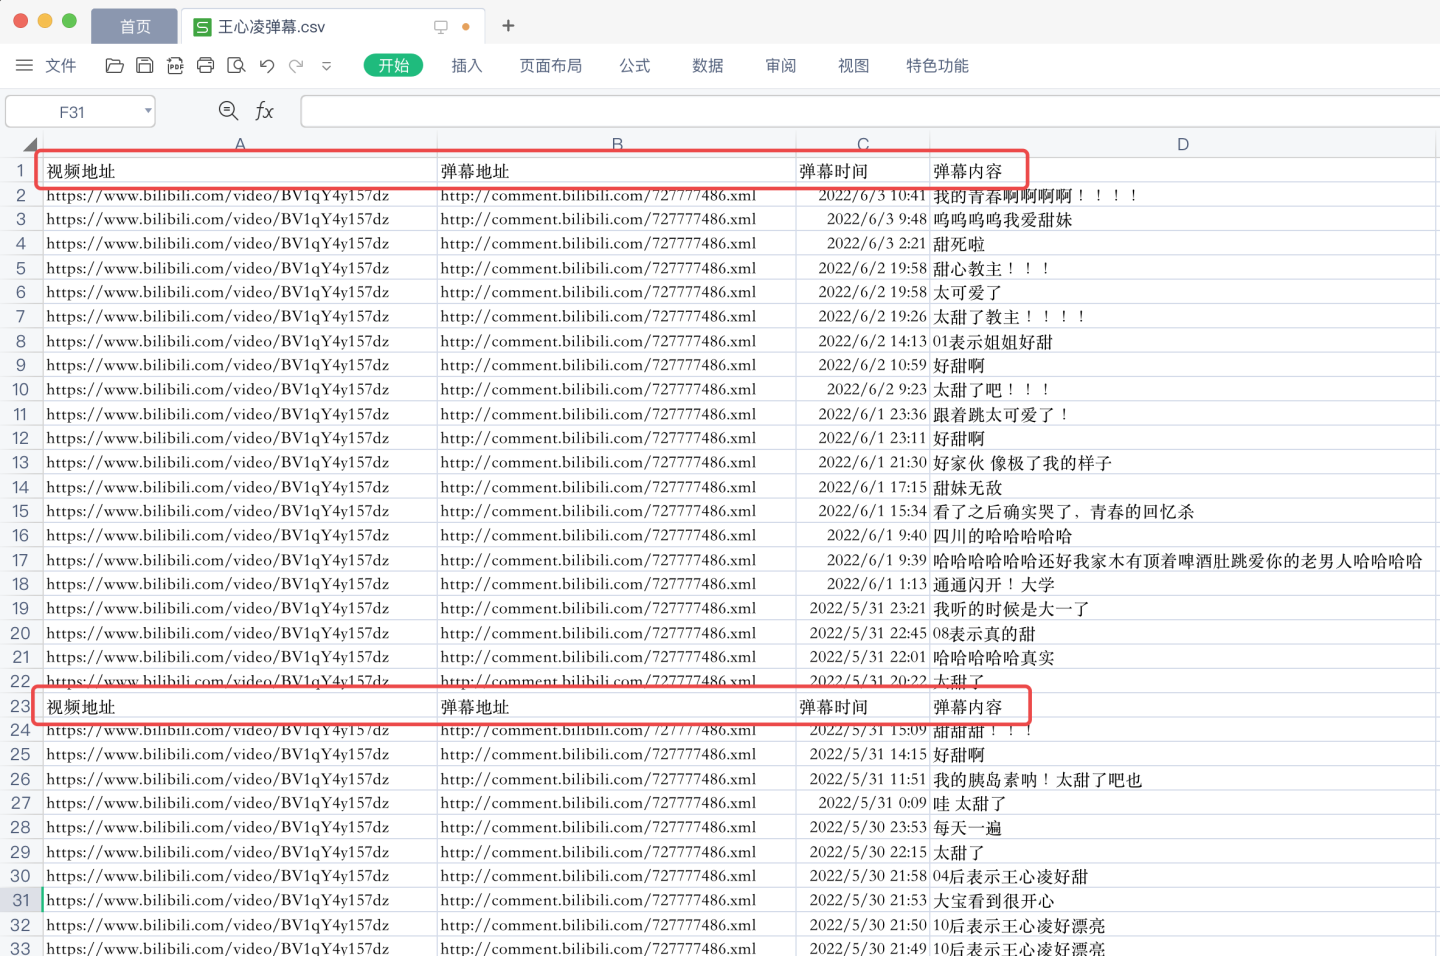
Task: Select column C header
Action: coord(863,144)
